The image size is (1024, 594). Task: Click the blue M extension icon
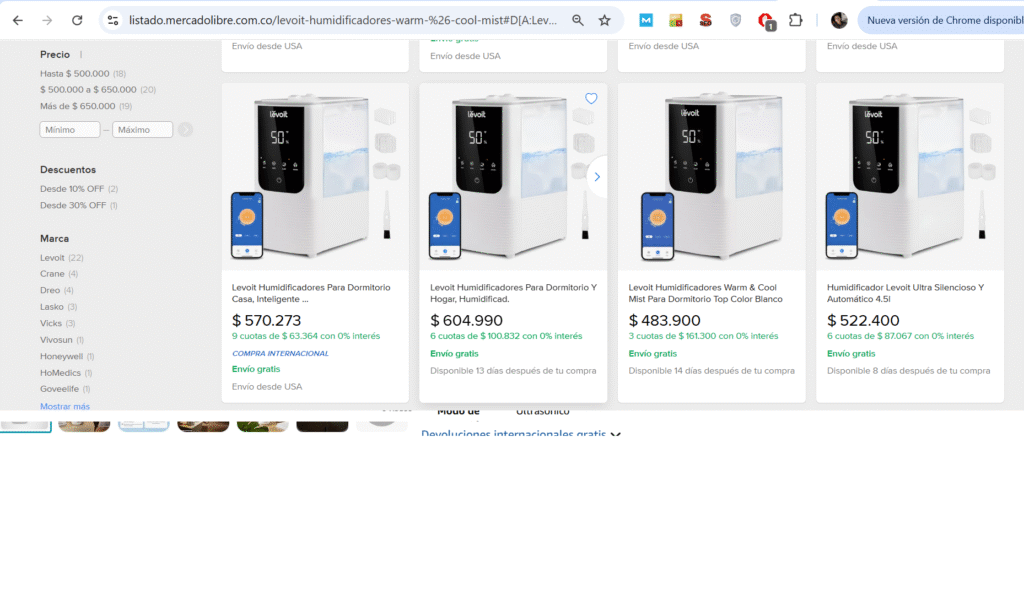pos(646,20)
